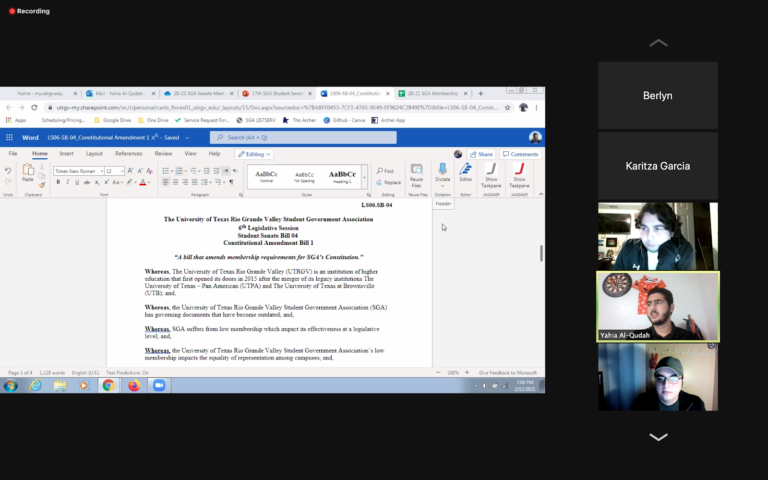Click Replace in the Editing group
The image size is (768, 480).
click(389, 182)
